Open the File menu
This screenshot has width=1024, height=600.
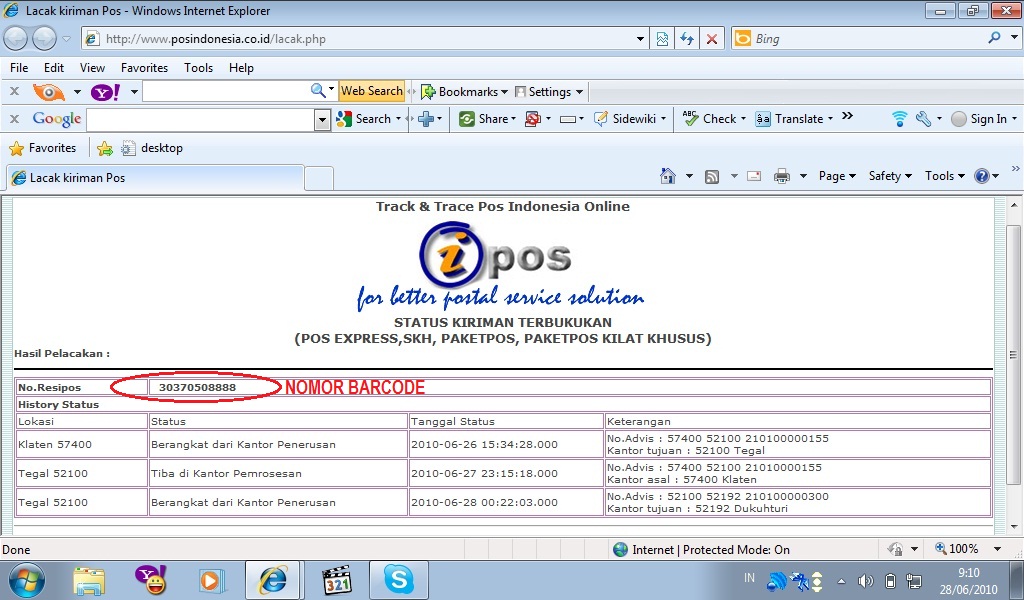(x=19, y=68)
